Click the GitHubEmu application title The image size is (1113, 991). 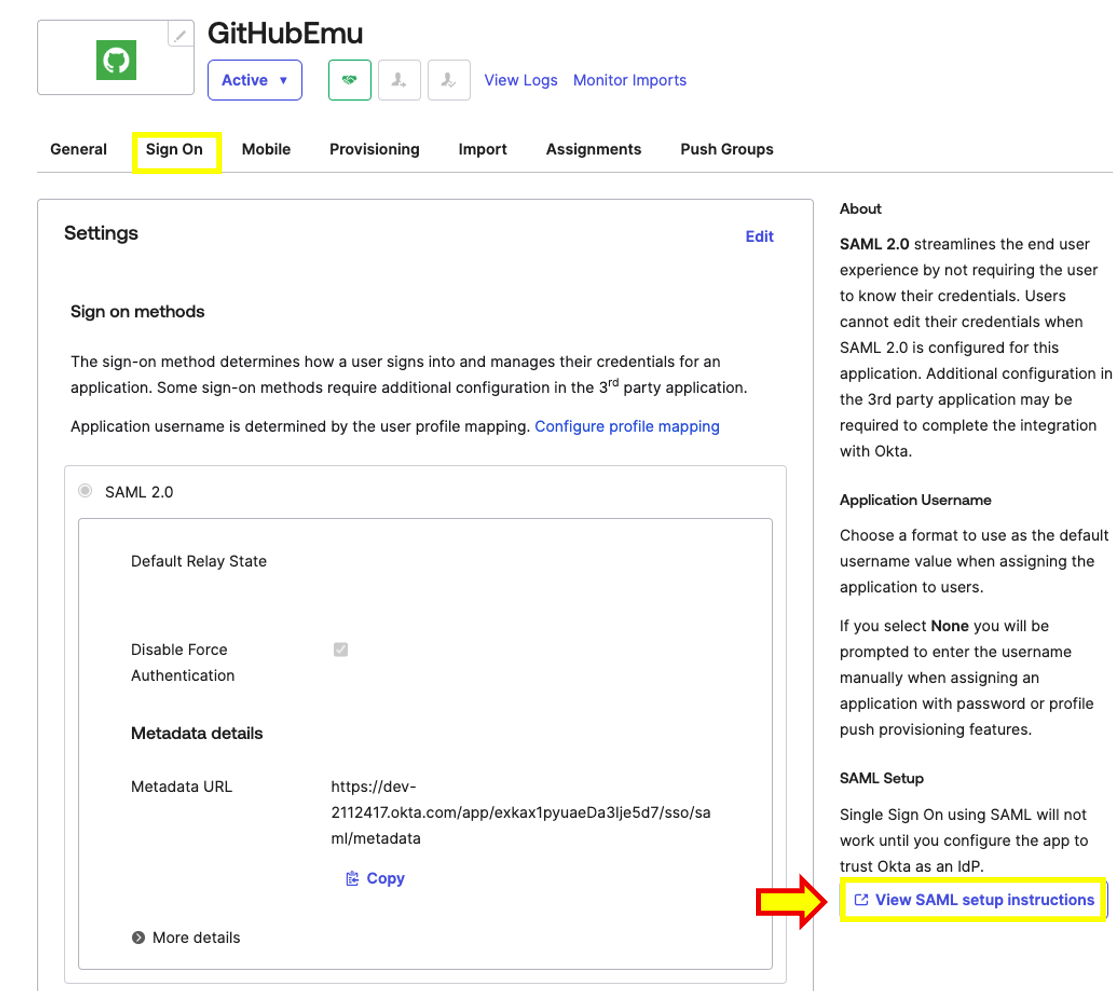click(x=285, y=33)
